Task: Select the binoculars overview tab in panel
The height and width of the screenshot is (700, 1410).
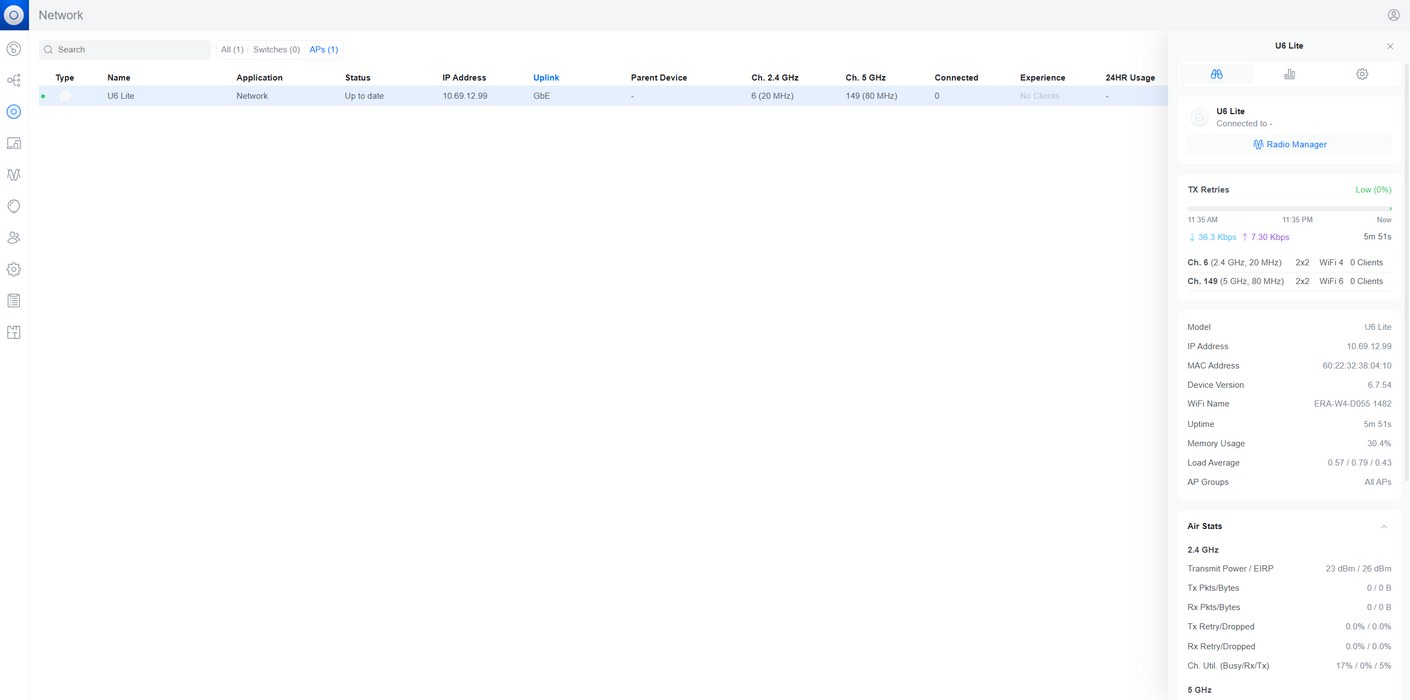Action: pos(1216,74)
